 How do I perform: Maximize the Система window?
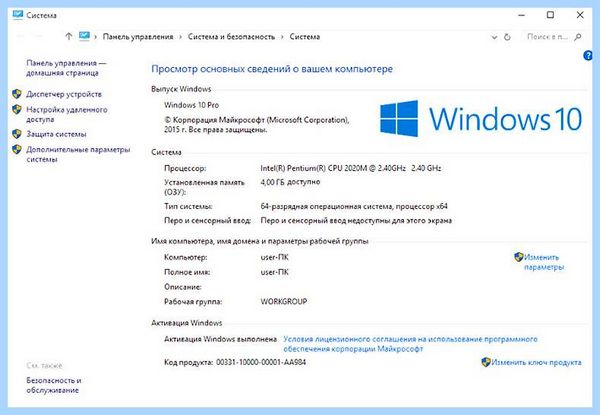(550, 15)
